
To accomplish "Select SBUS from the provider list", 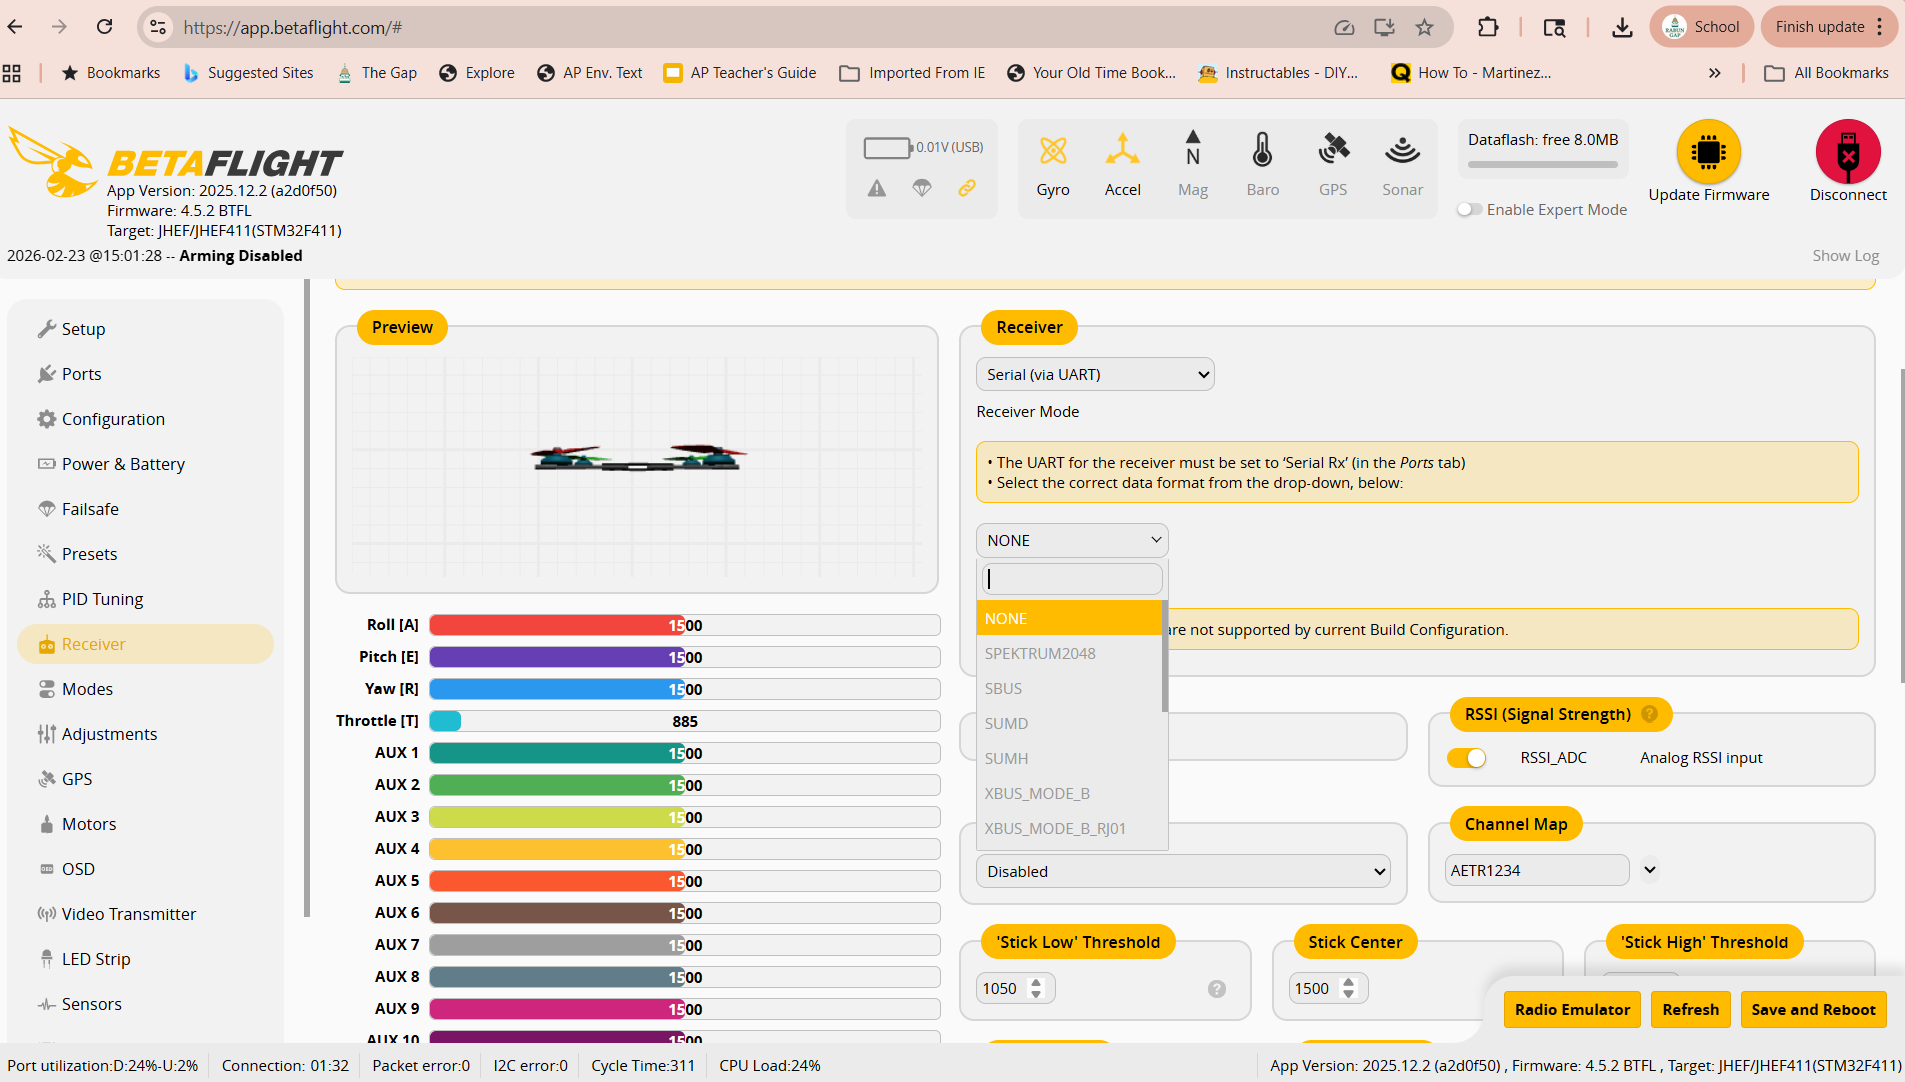I will pyautogui.click(x=1003, y=688).
